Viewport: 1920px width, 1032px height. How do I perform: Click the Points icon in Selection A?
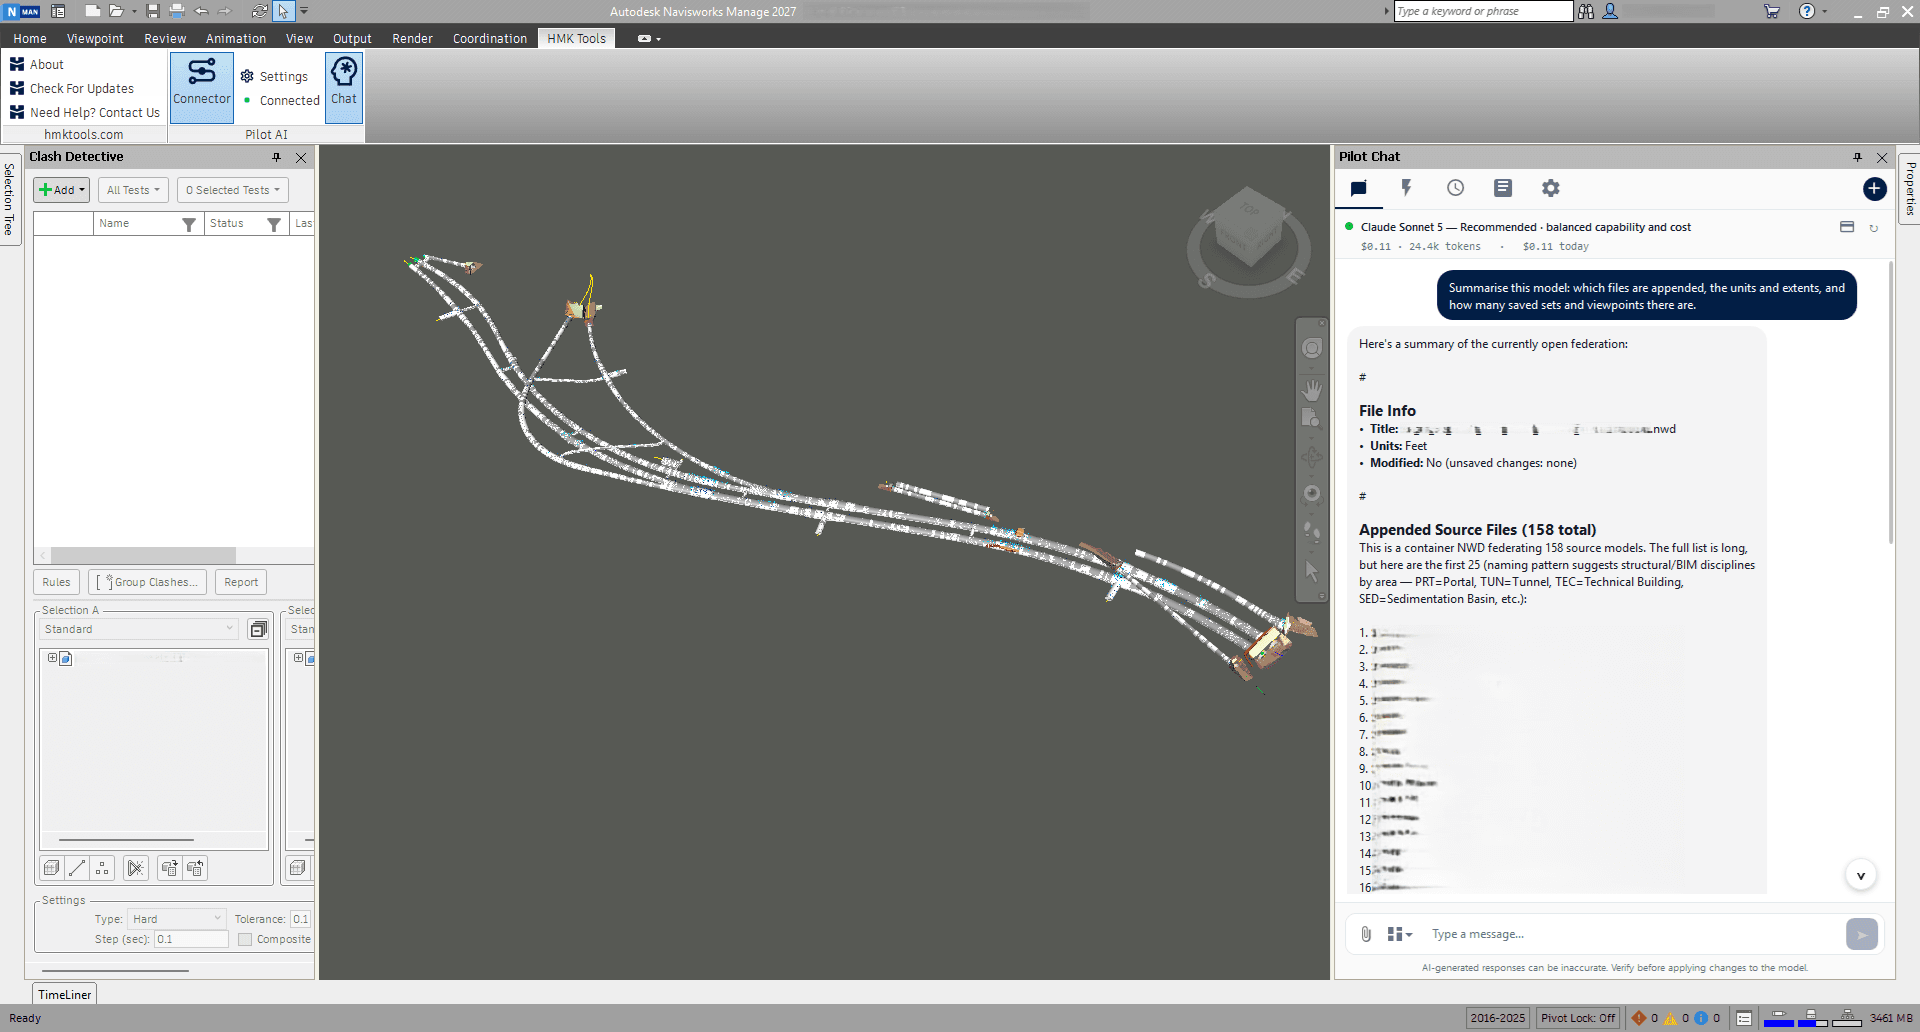pos(102,868)
